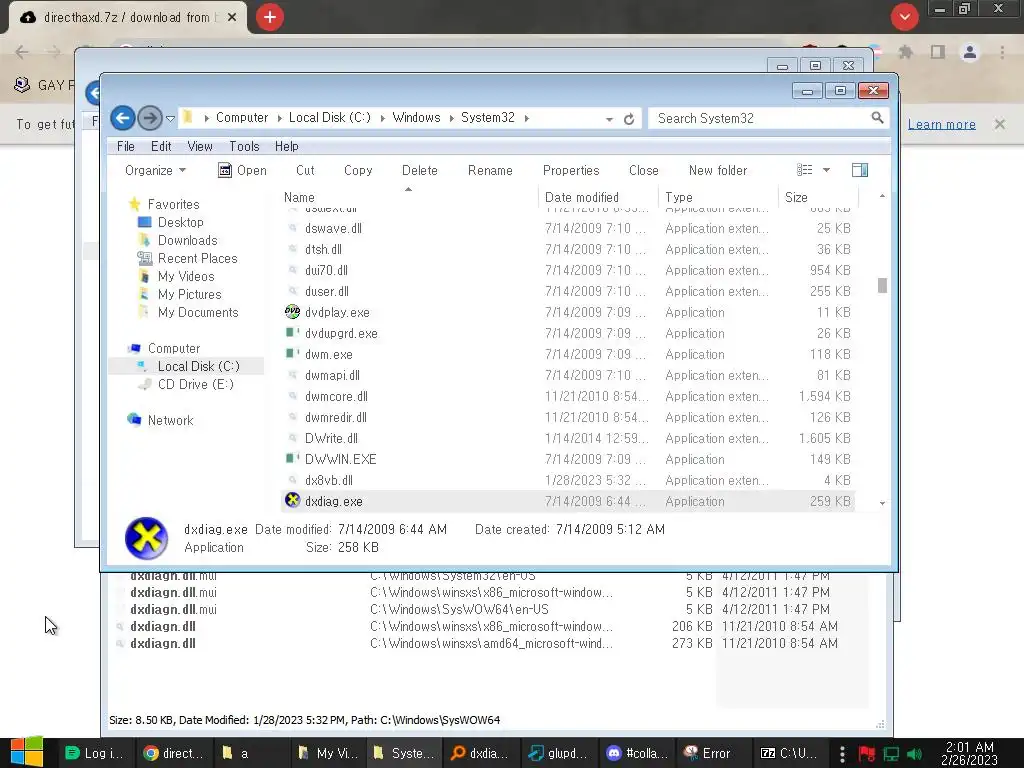The image size is (1024, 768).
Task: Click the change view icon
Action: pyautogui.click(x=805, y=170)
